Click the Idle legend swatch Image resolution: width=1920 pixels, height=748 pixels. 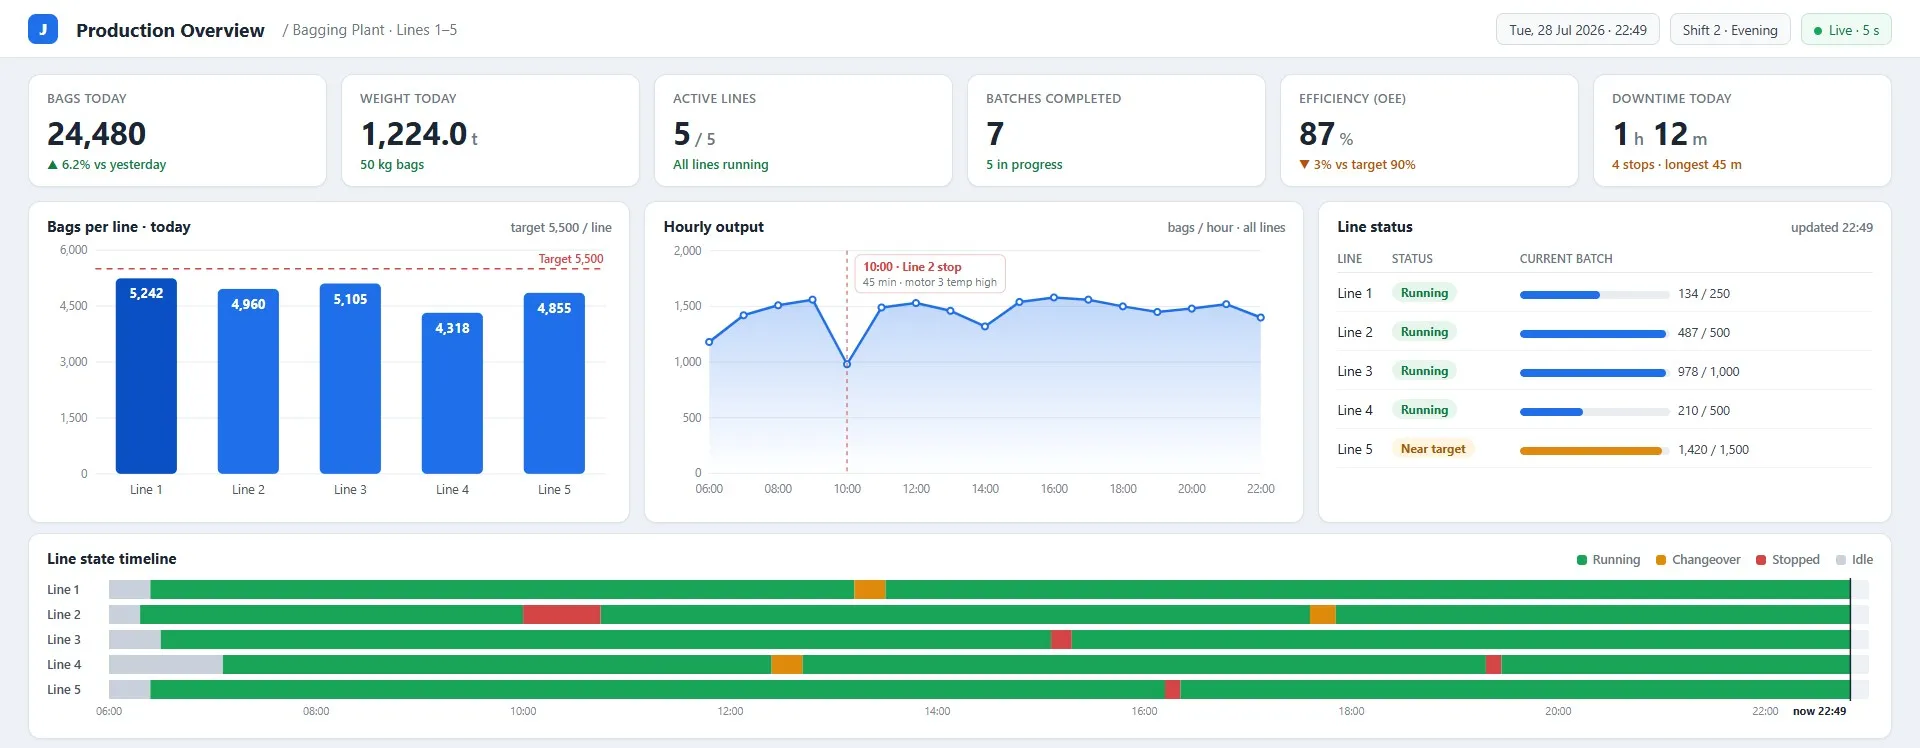1841,560
